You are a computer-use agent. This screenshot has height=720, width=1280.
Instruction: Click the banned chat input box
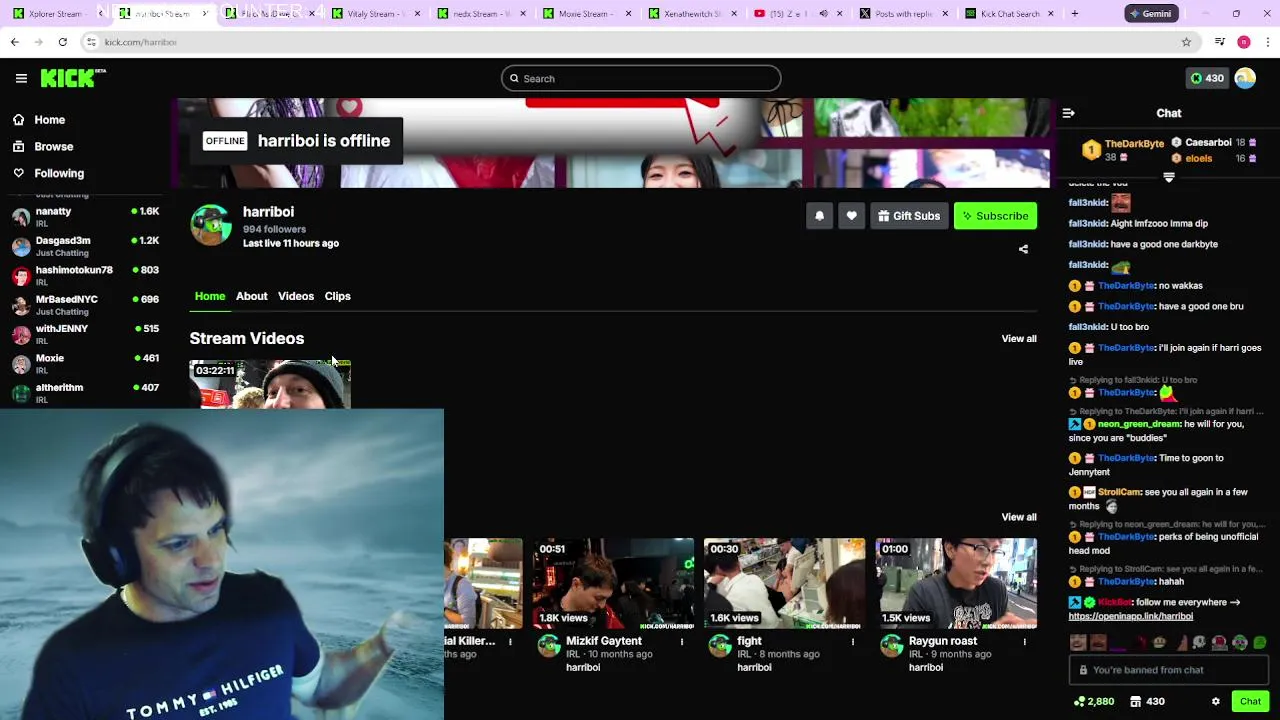pos(1168,670)
